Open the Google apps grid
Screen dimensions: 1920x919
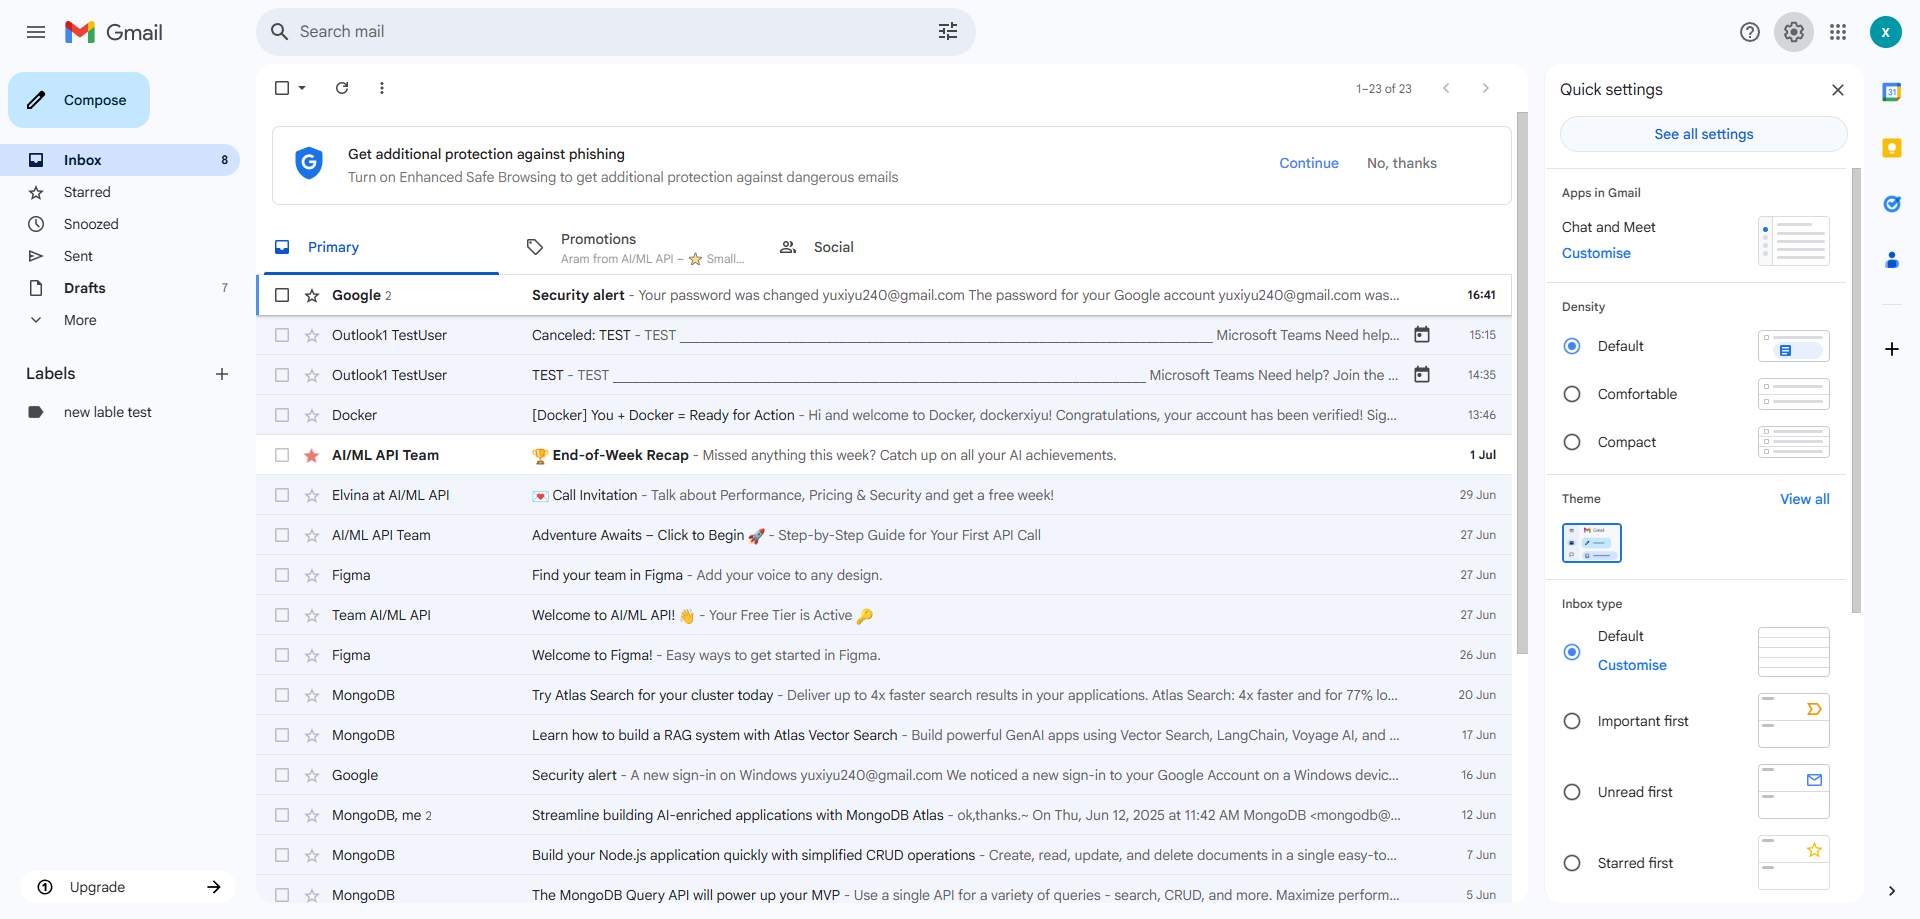1838,32
